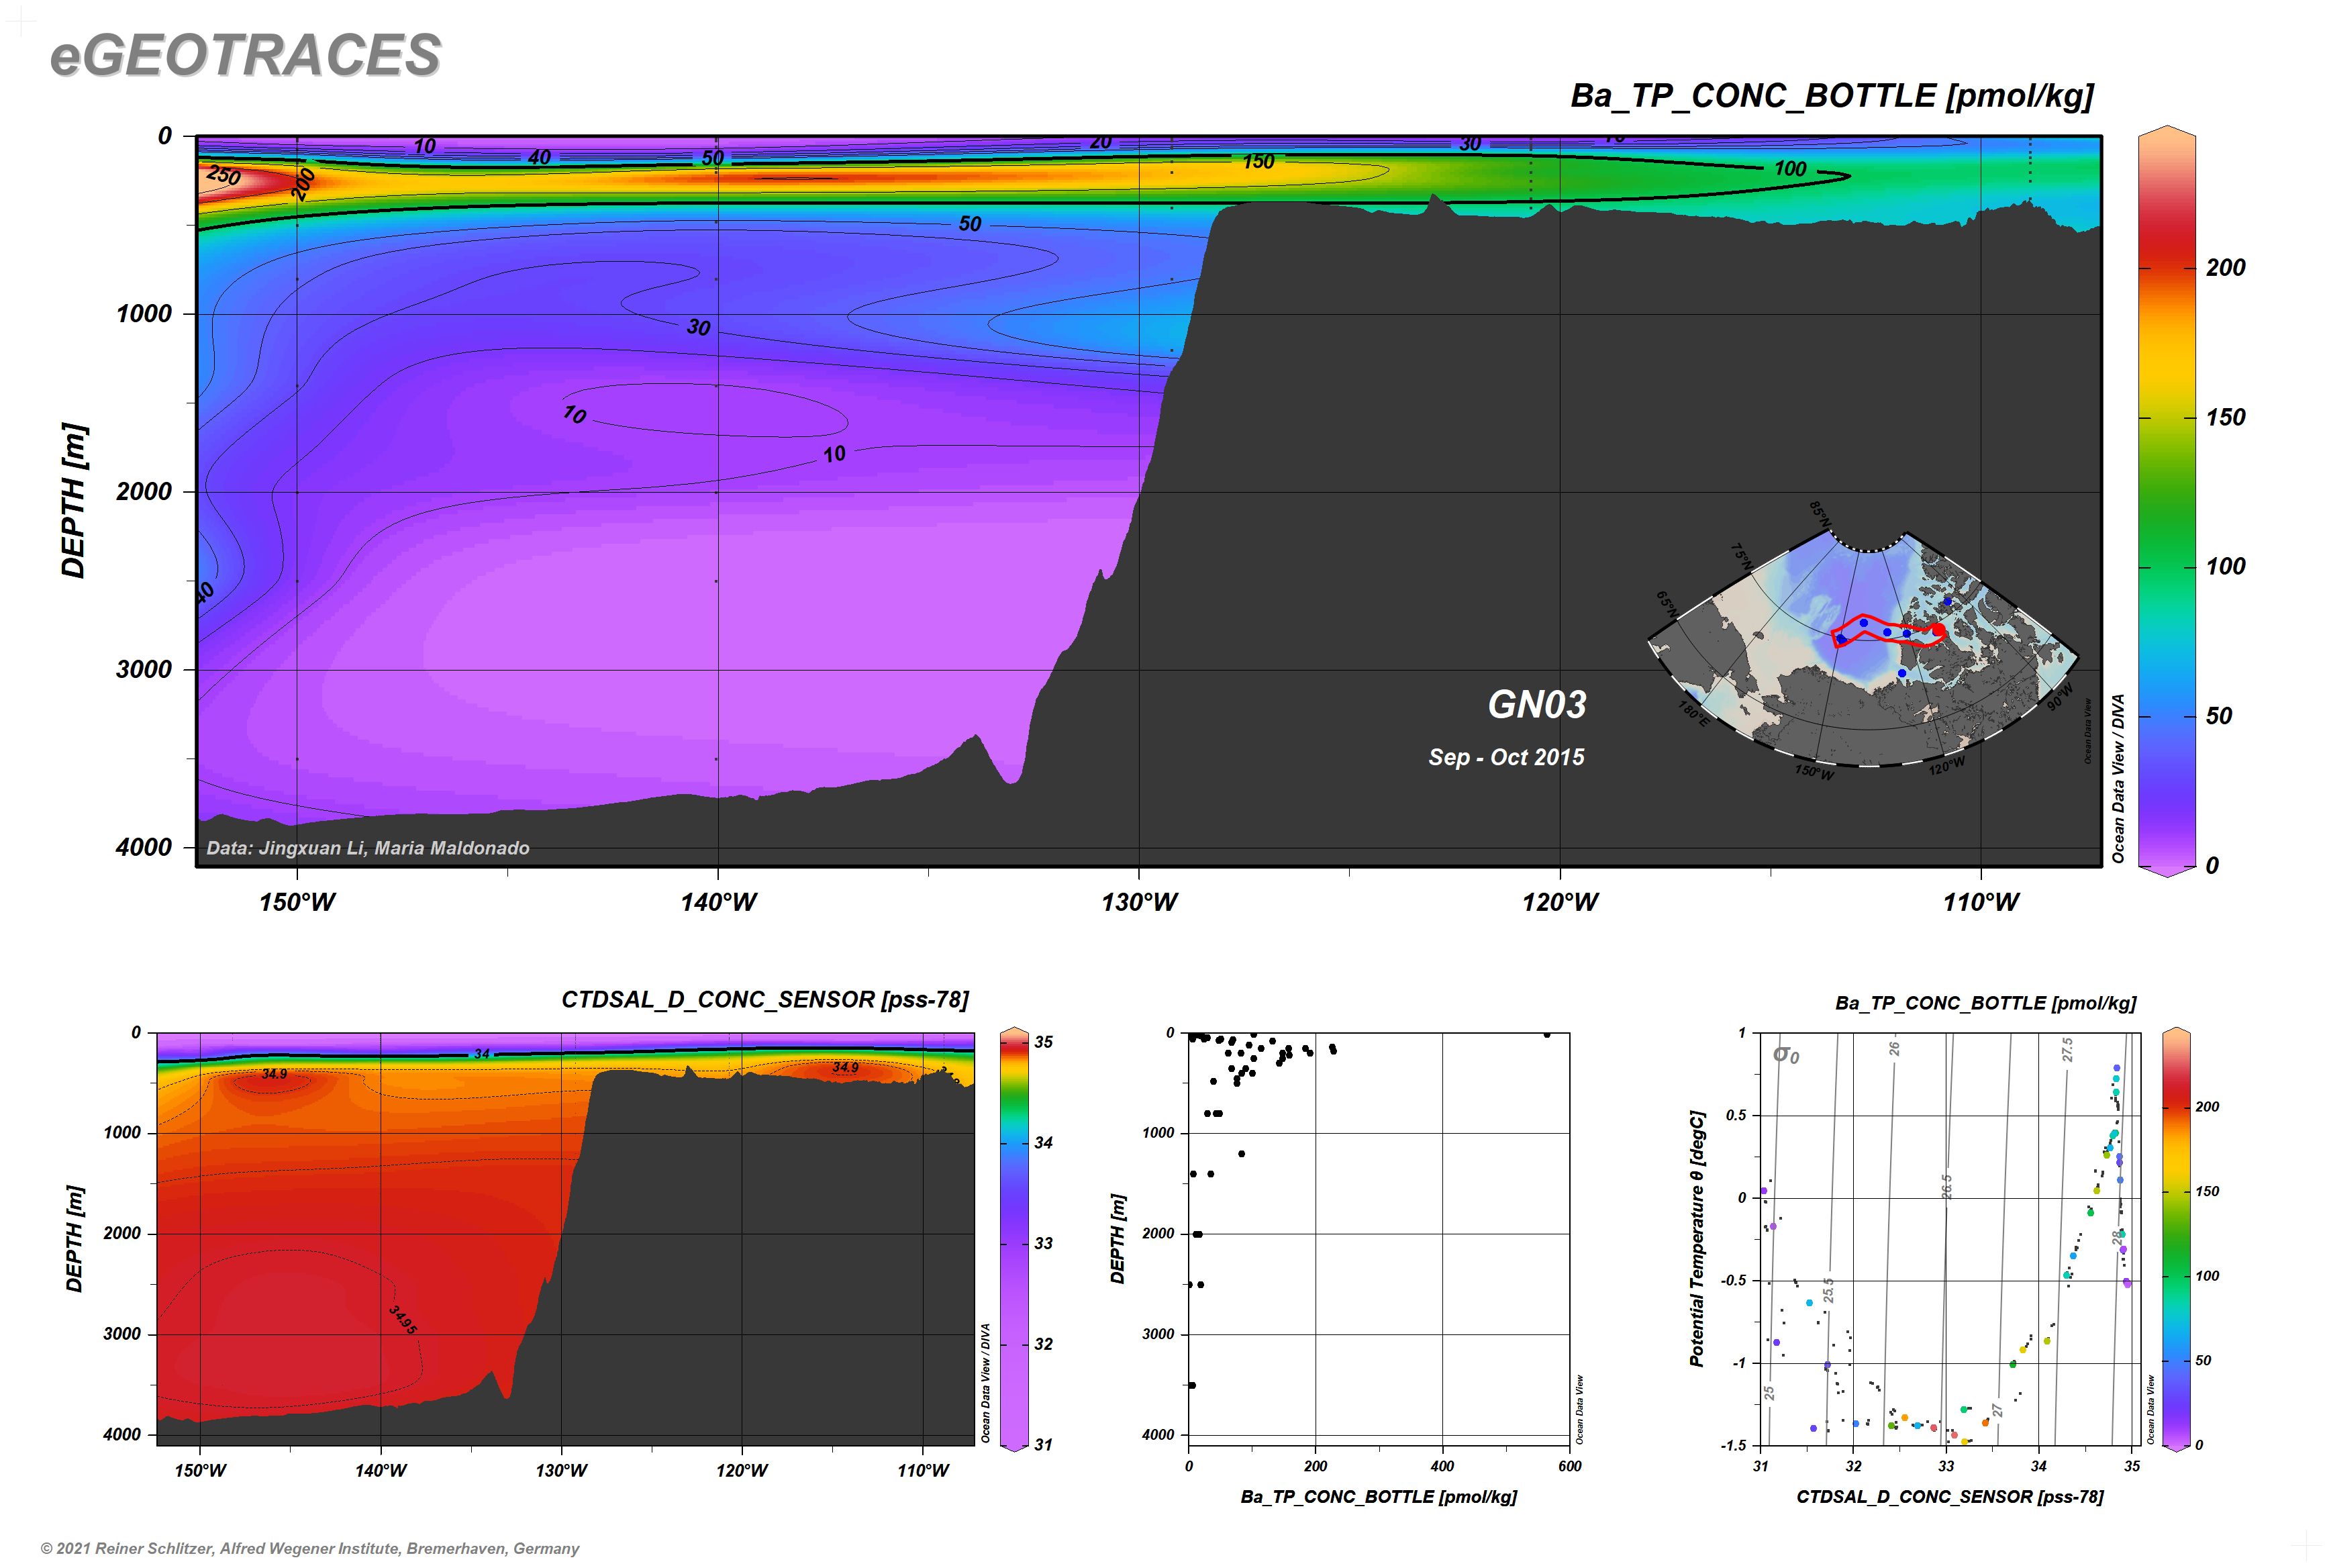Click the eGEOTRACES title text
Viewport: 2327px width, 1568px height.
pyautogui.click(x=245, y=55)
